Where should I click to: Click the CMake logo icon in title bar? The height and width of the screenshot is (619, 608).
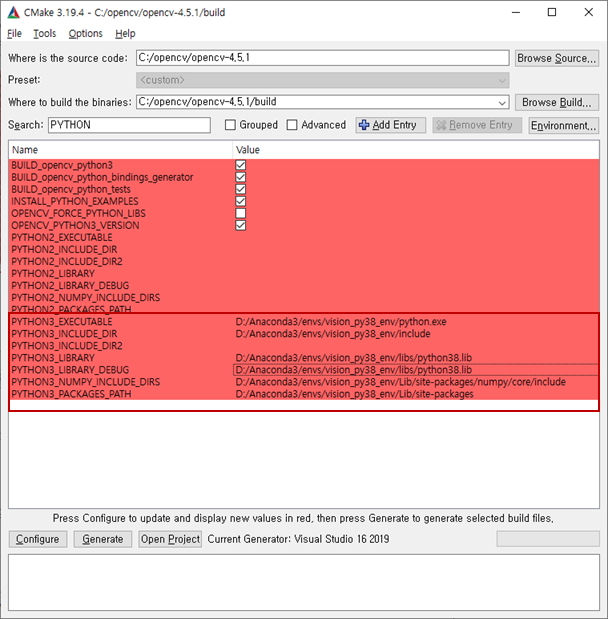click(x=13, y=12)
